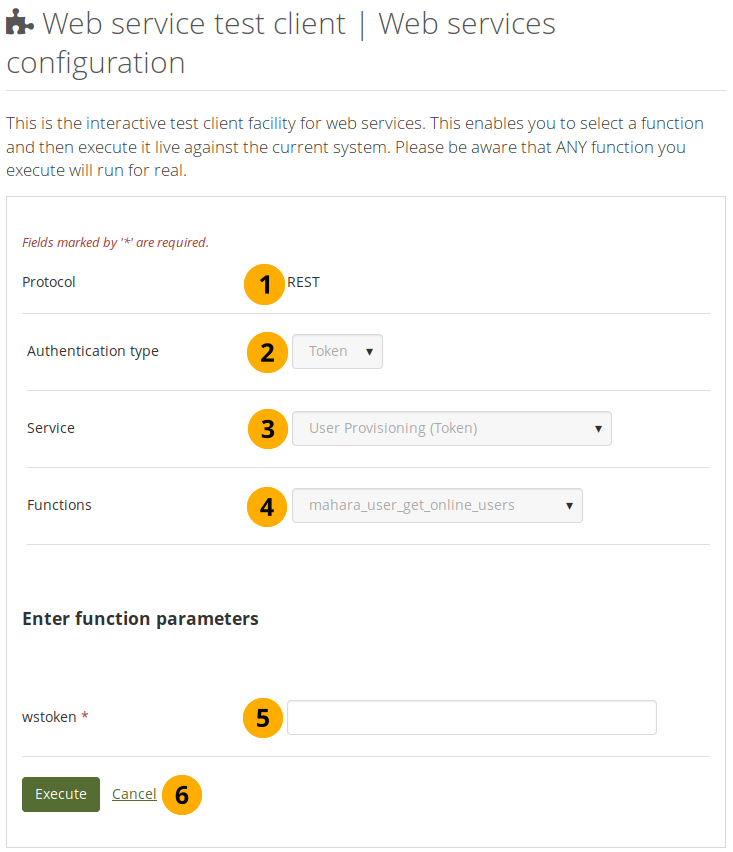Click the REST protocol value
Viewport: 733px width, 852px height.
coord(304,282)
